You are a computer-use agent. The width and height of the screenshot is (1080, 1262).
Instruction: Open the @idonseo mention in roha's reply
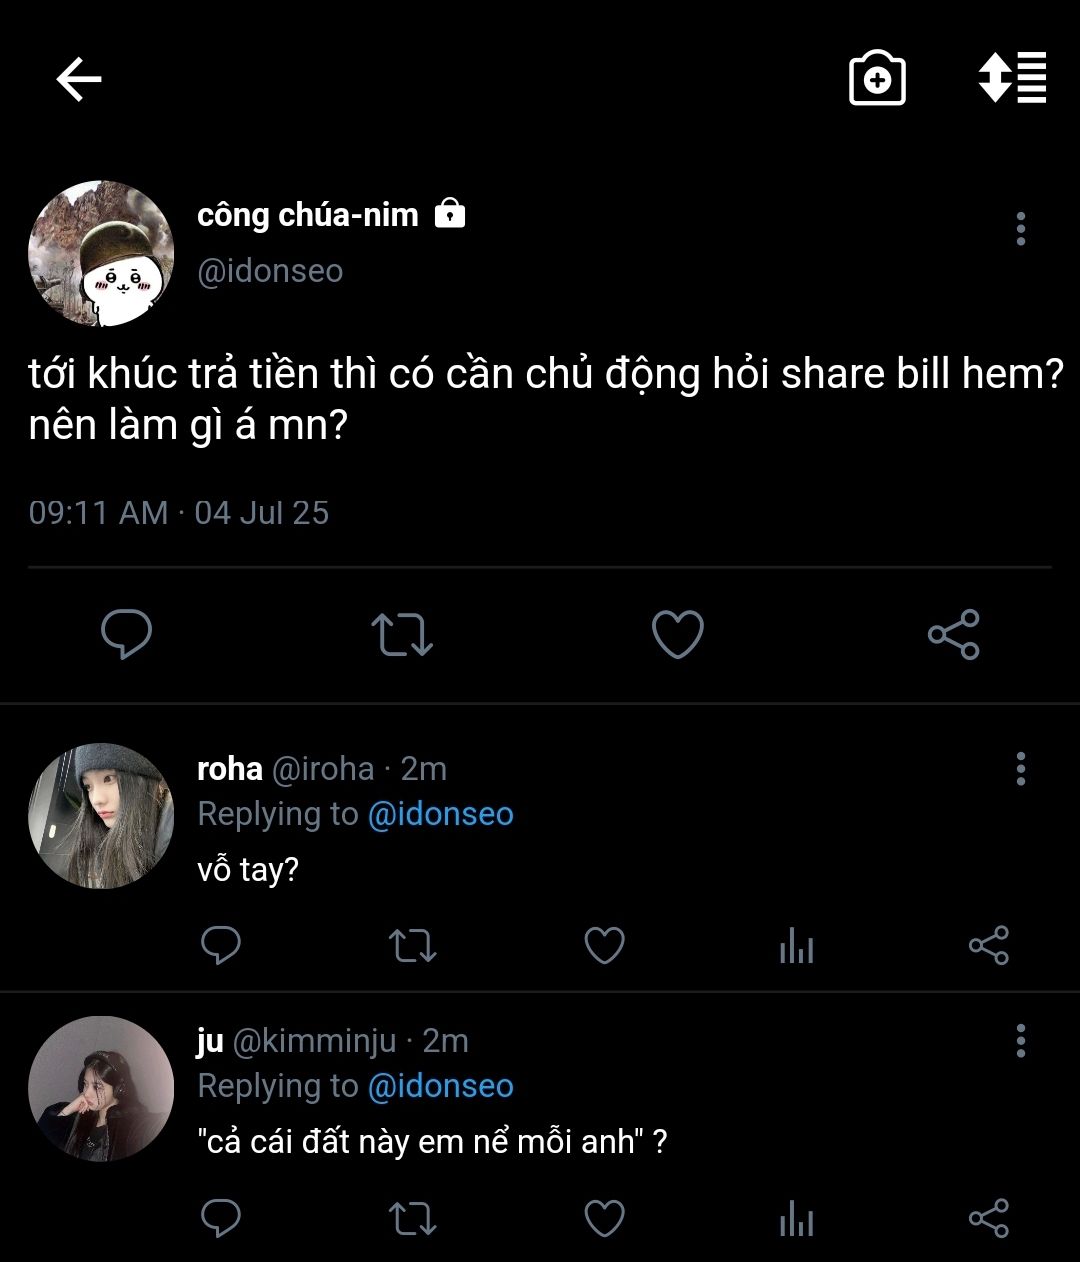440,814
